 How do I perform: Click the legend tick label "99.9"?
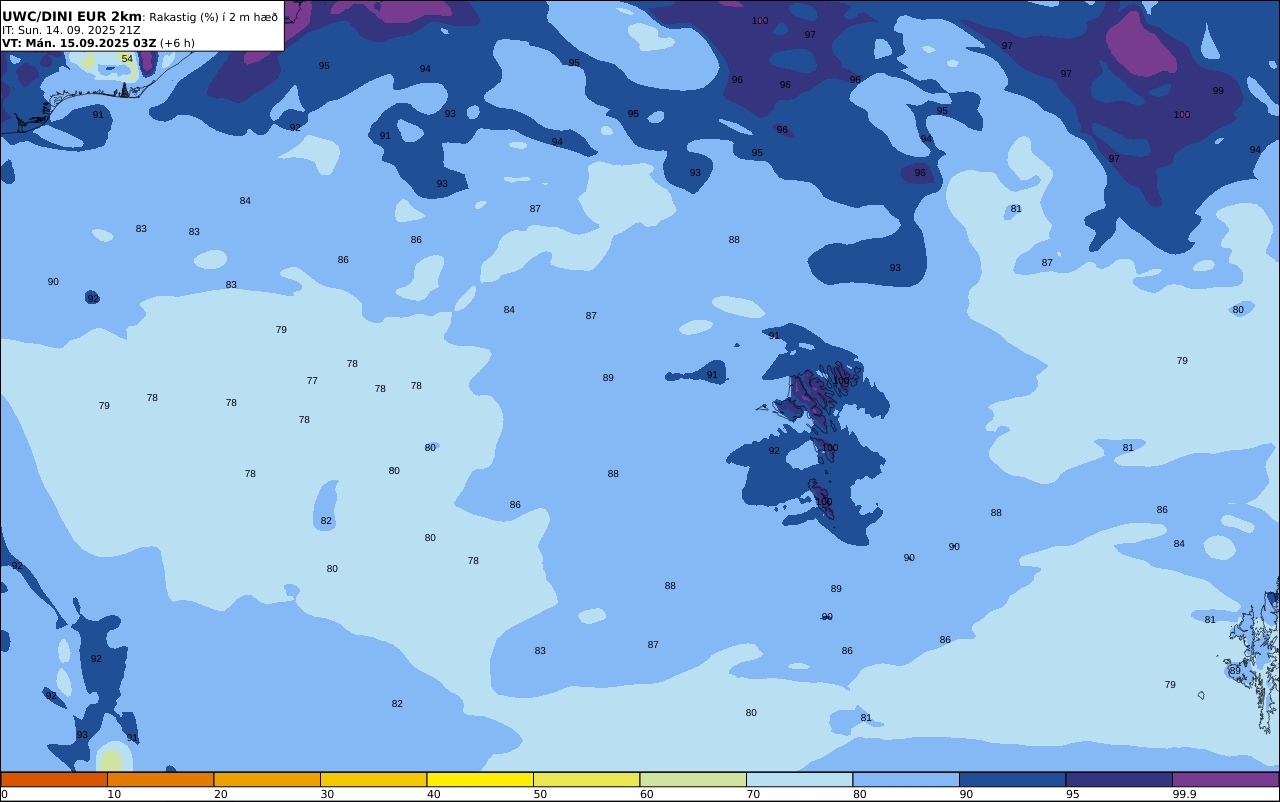[x=1185, y=794]
